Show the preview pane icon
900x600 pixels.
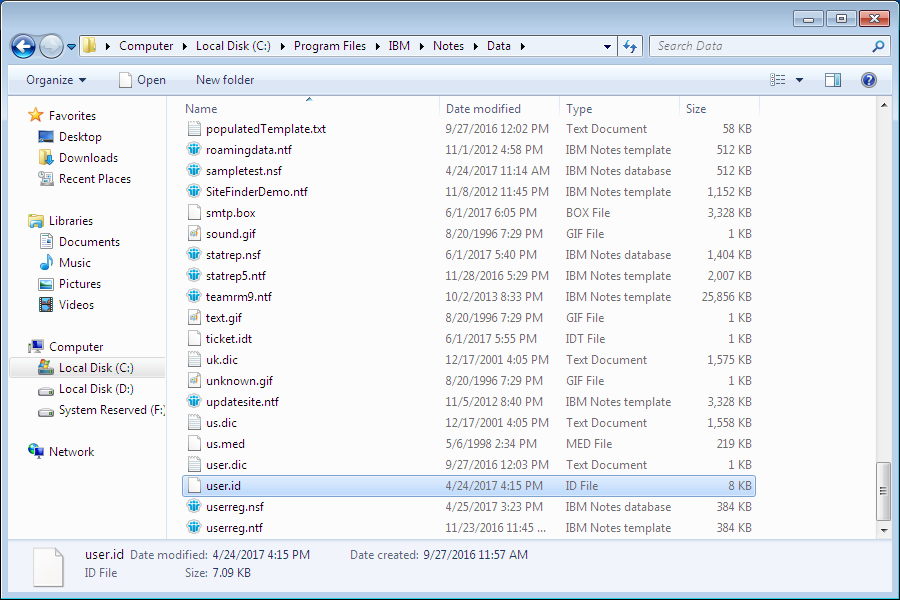coord(832,80)
